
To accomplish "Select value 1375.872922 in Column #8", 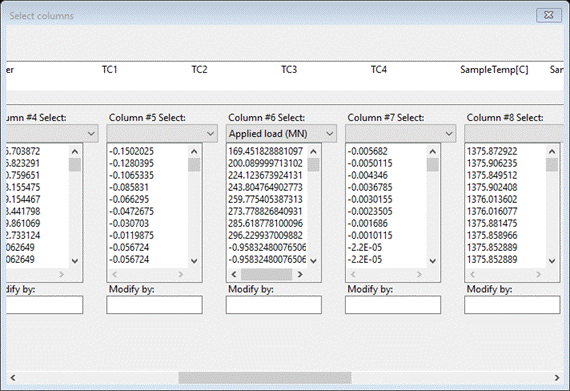I will tap(492, 151).
